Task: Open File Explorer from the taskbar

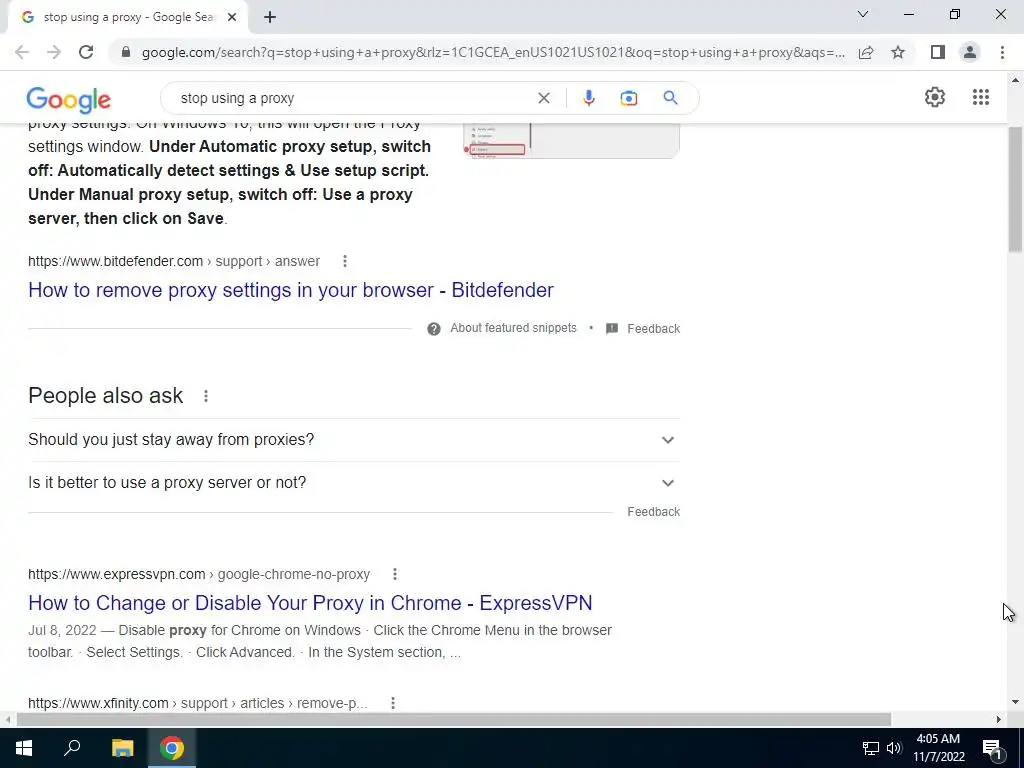Action: tap(122, 748)
